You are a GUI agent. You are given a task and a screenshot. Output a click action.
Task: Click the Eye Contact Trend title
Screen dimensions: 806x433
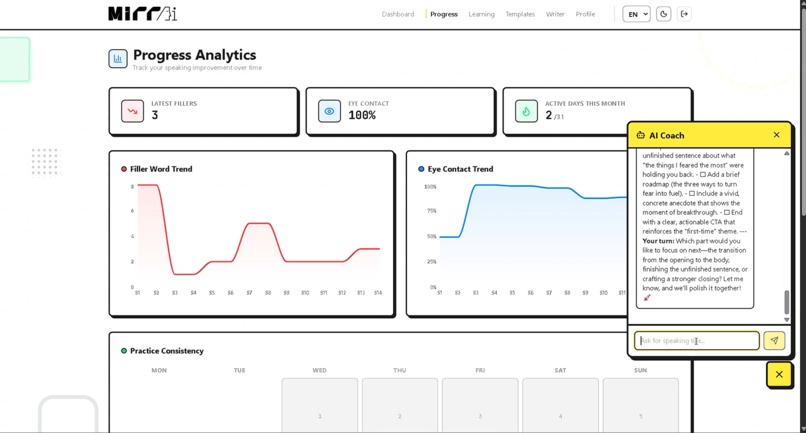click(460, 169)
